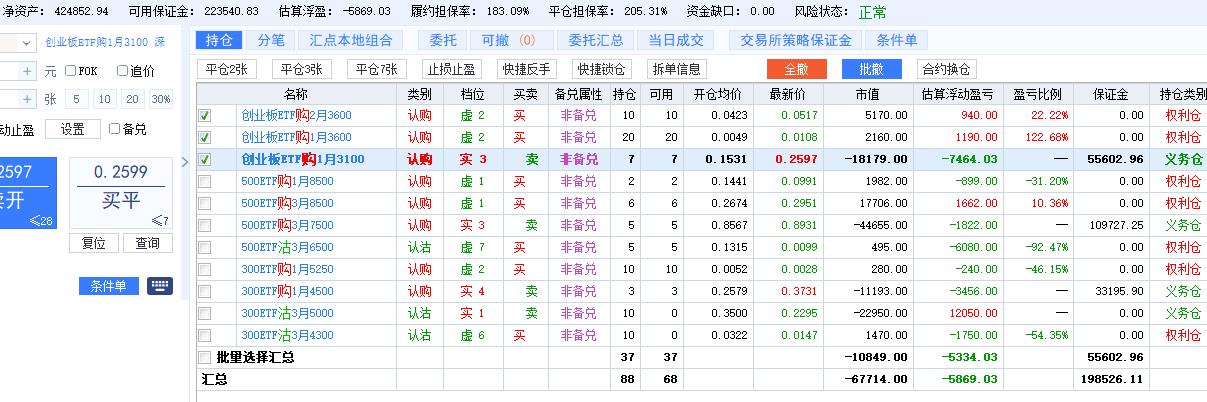Select the 30% quantity preset
This screenshot has height=402, width=1207.
click(160, 99)
